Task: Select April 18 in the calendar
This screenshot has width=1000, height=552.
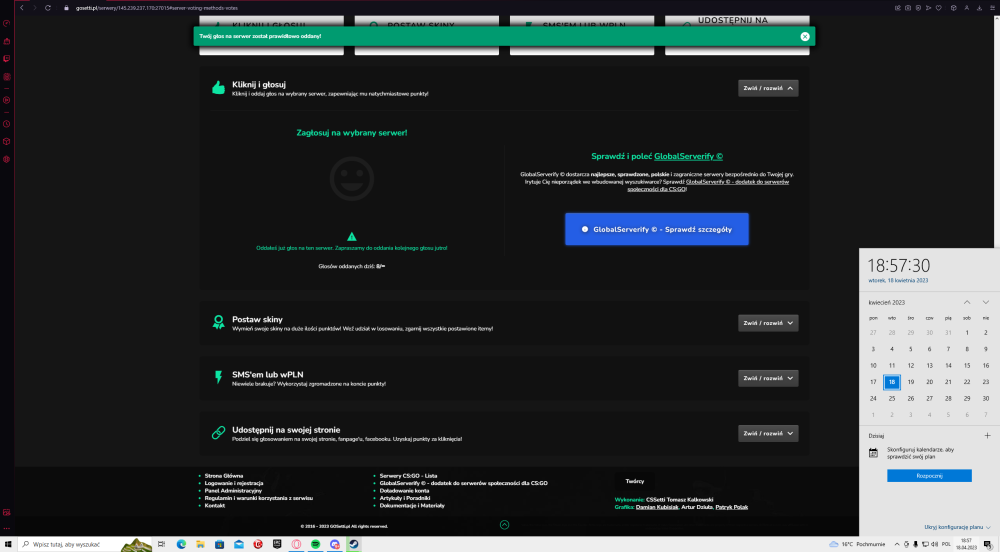Action: tap(892, 382)
